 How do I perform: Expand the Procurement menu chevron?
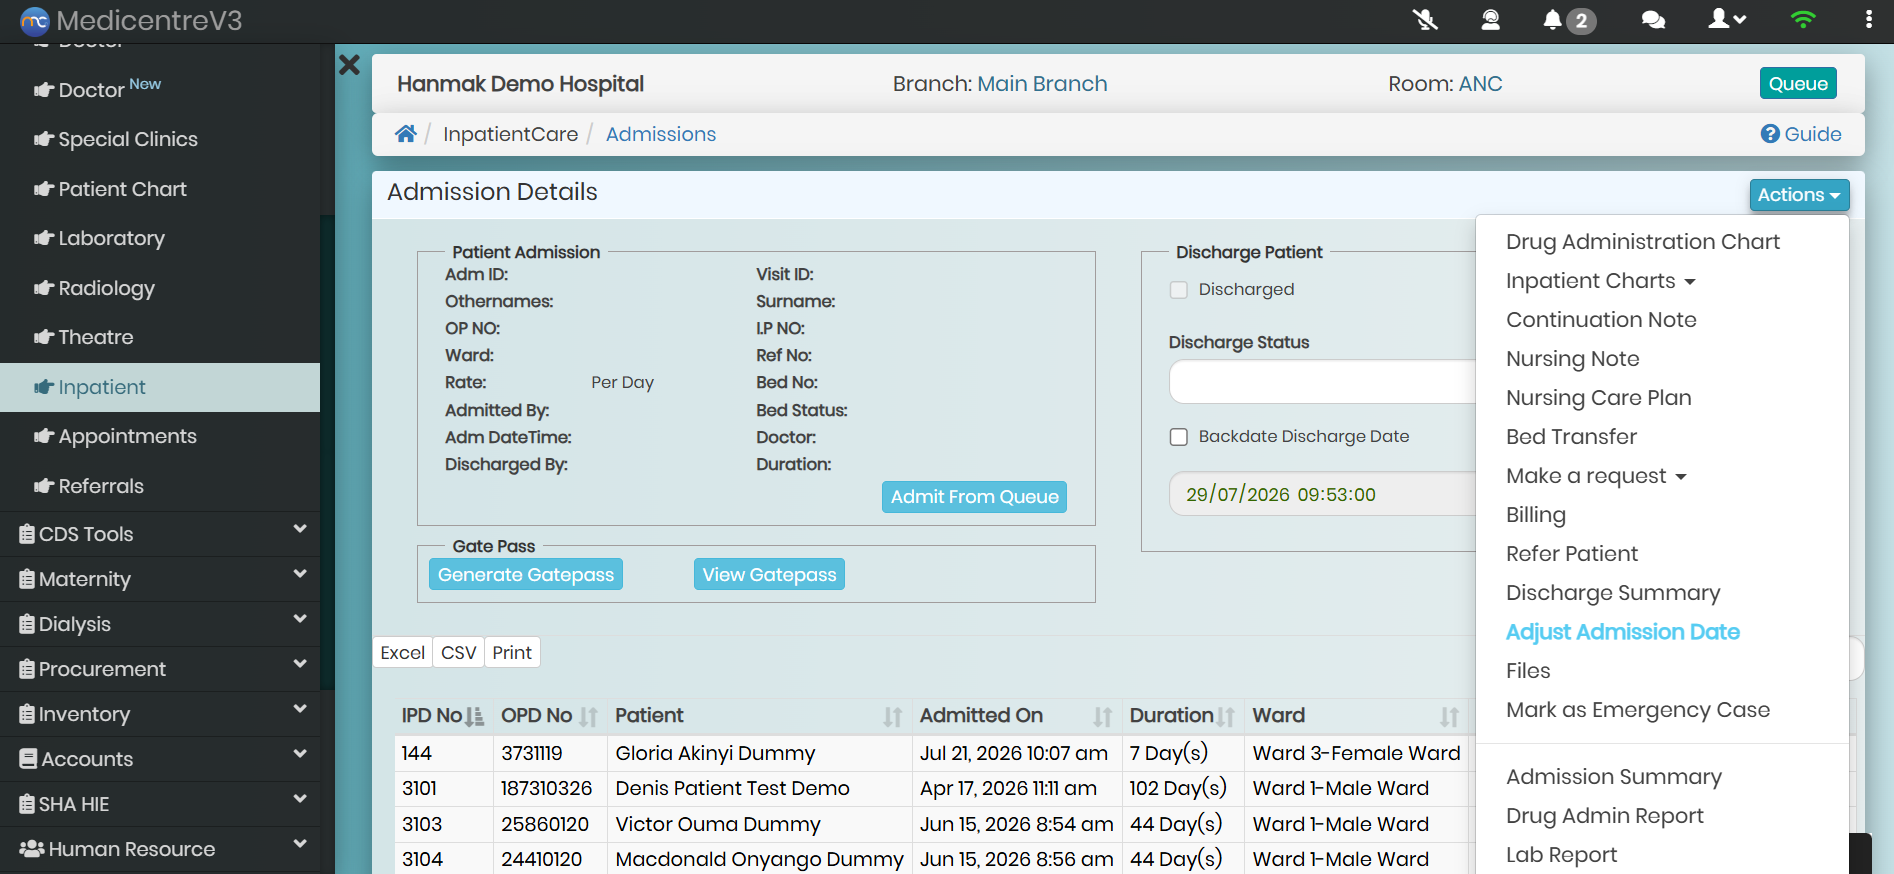pos(300,664)
